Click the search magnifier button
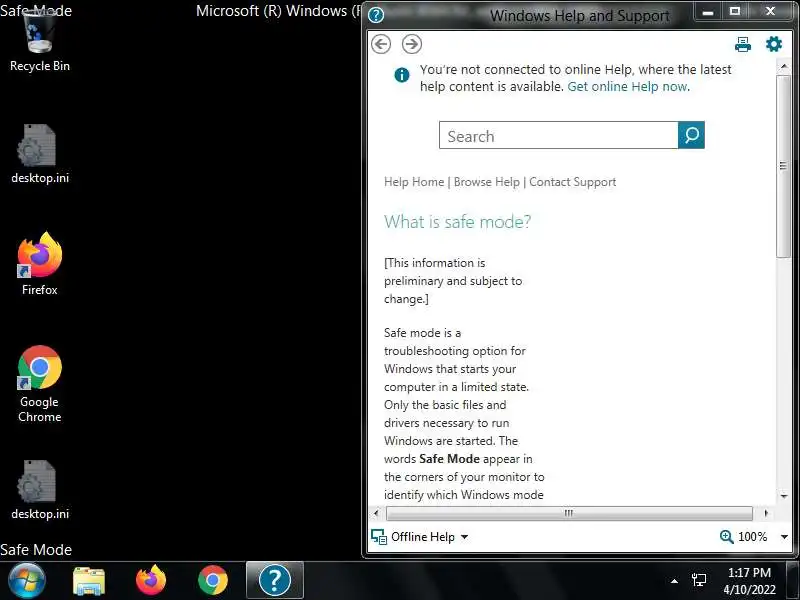 point(691,135)
